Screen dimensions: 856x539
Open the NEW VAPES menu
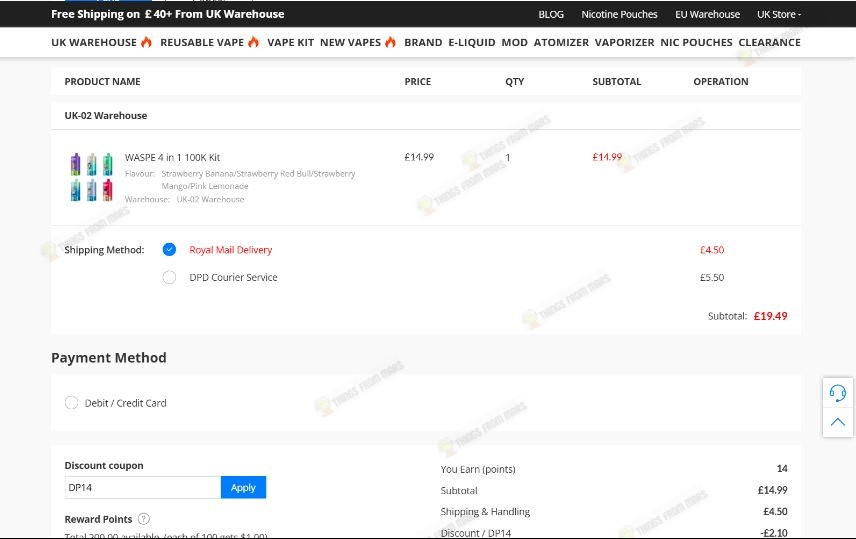[350, 43]
